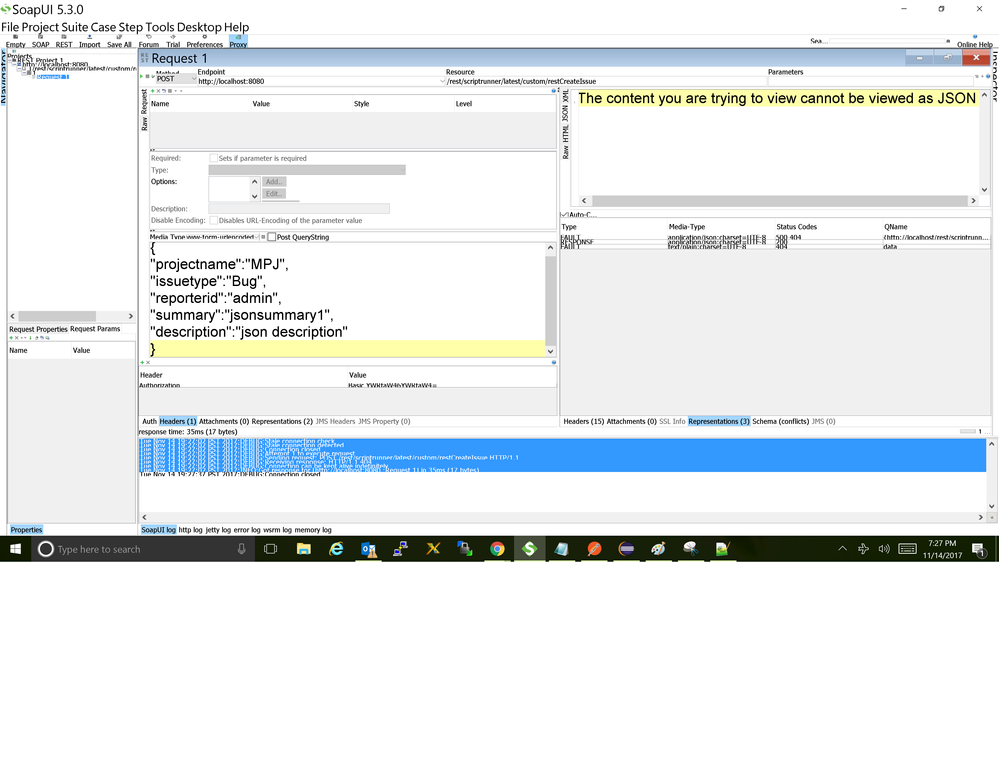The image size is (999, 777).
Task: Switch to the http log tab
Action: coord(190,530)
